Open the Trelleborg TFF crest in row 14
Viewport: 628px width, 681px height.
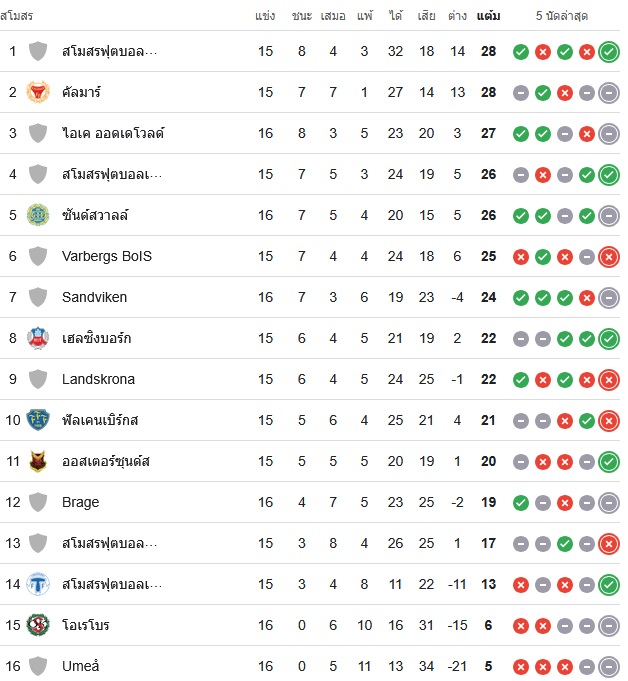(x=38, y=584)
